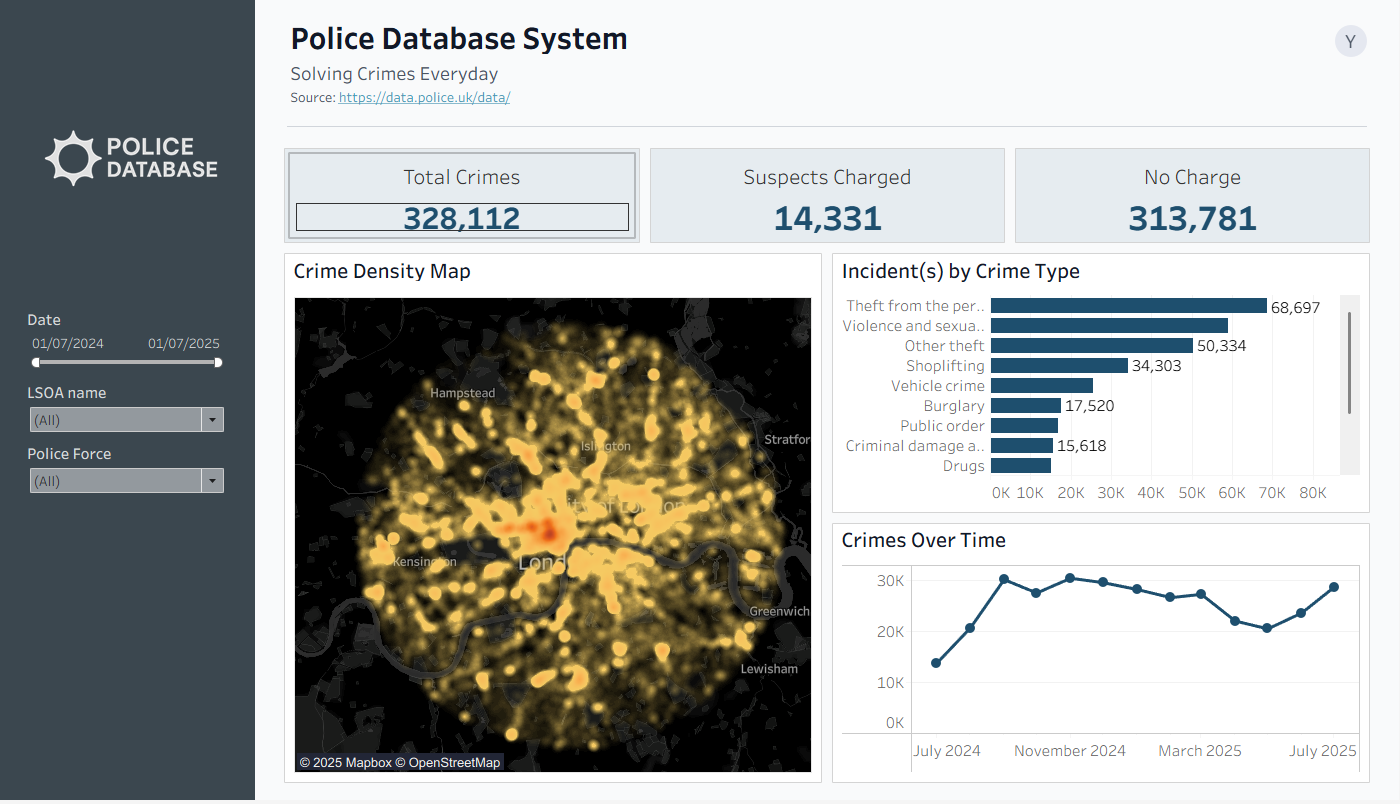Click the Criminal damage bar
1400x804 pixels.
1022,446
